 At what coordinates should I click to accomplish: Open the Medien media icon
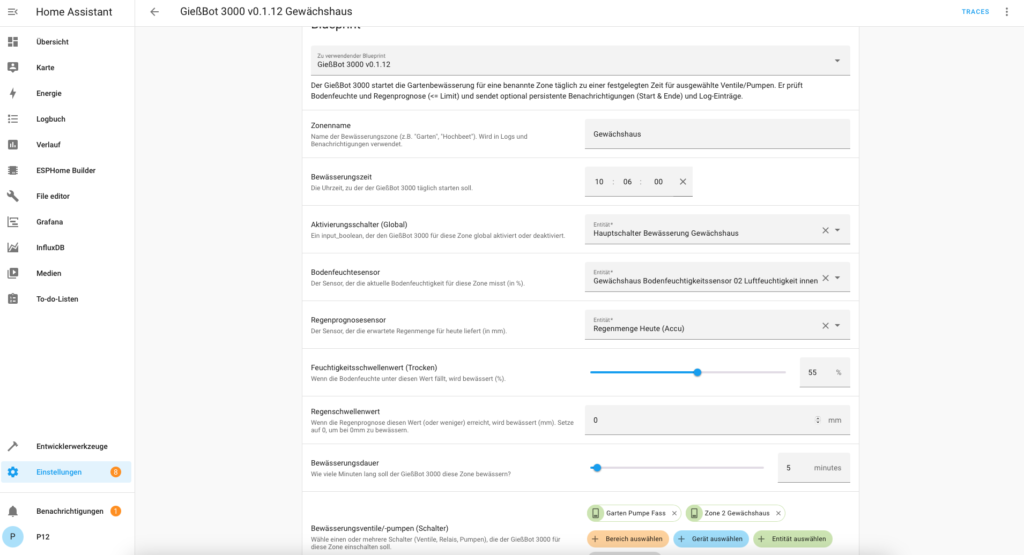click(x=12, y=273)
